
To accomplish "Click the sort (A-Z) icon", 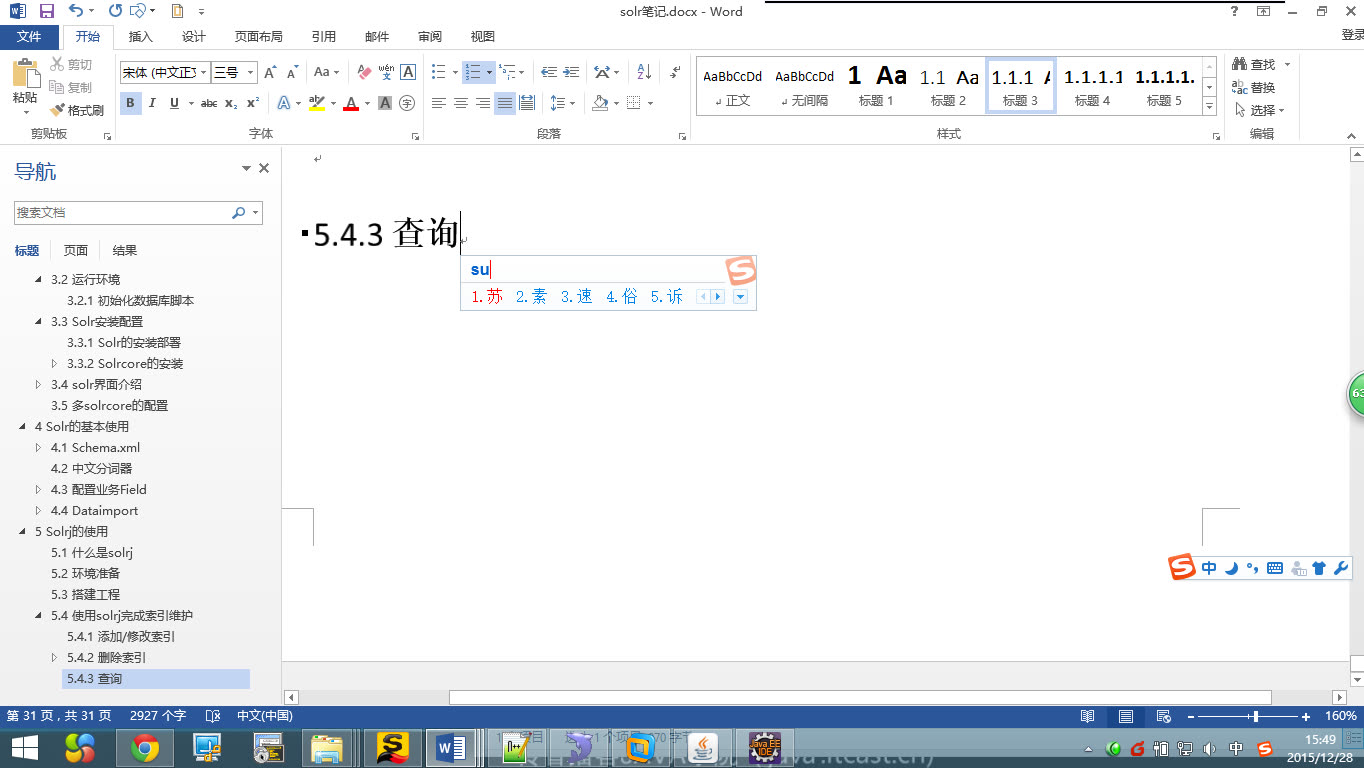I will point(644,72).
